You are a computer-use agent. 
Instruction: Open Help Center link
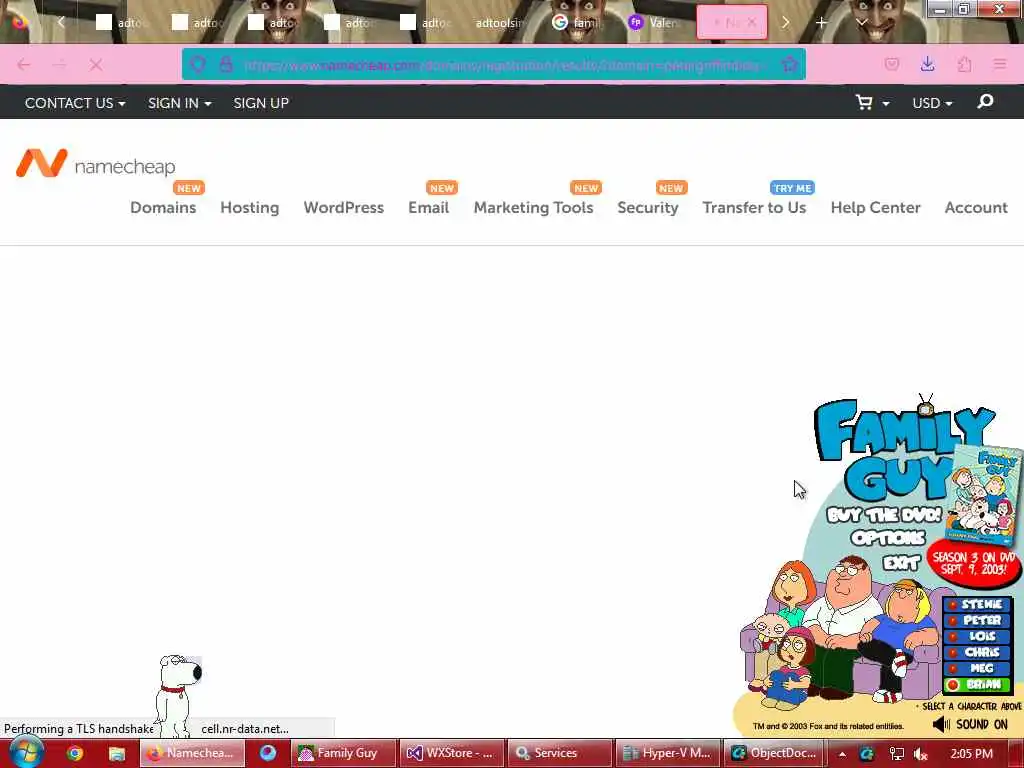pyautogui.click(x=875, y=207)
